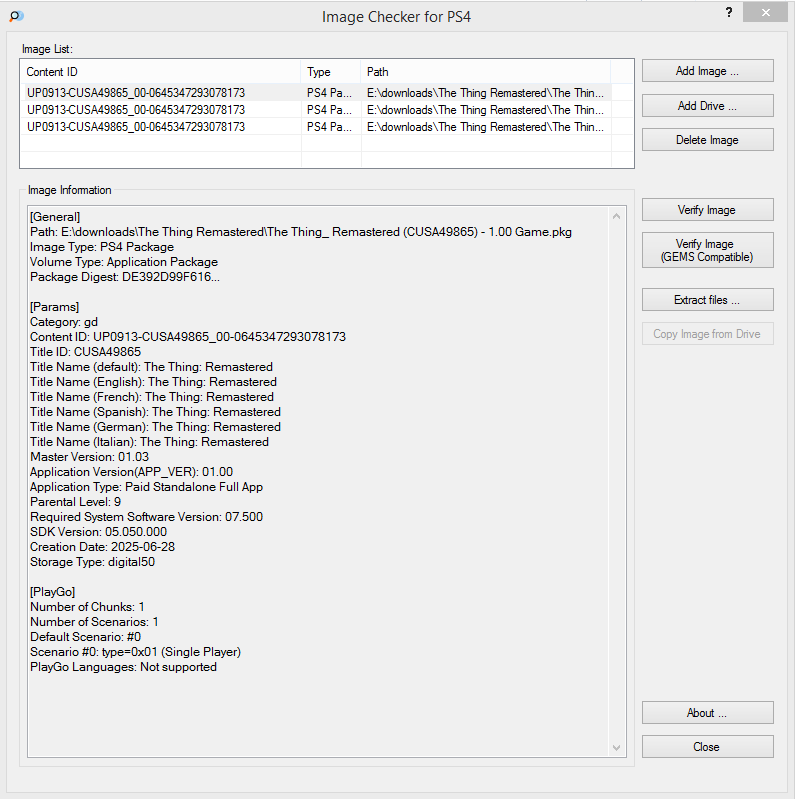Click the Add Drive ... button
This screenshot has width=795, height=799.
pyautogui.click(x=707, y=105)
